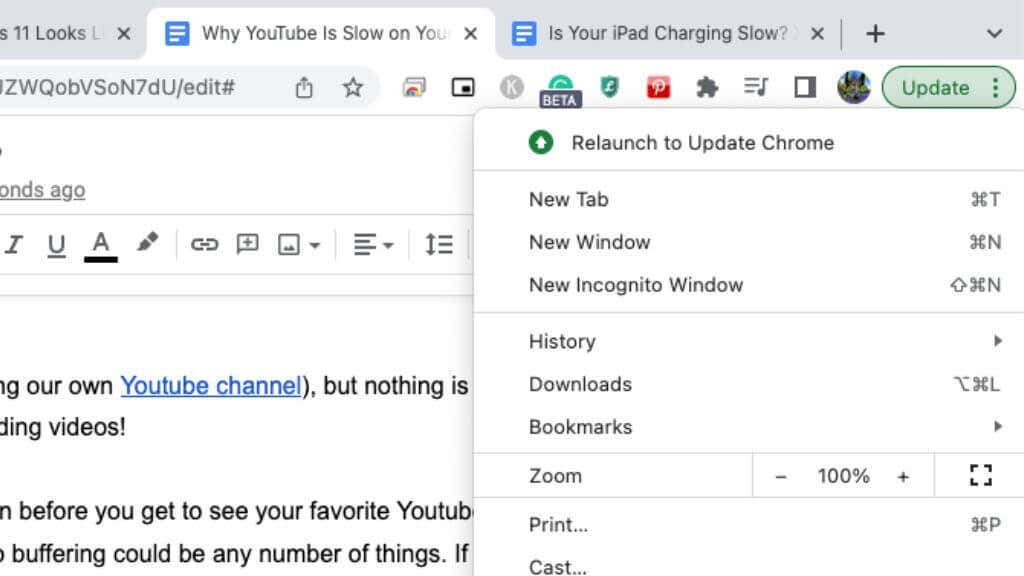Select Cast… menu item
This screenshot has width=1024, height=576.
tap(749, 565)
